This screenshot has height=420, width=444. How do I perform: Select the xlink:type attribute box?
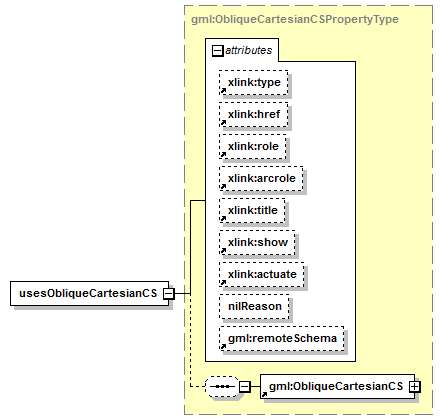tap(254, 82)
